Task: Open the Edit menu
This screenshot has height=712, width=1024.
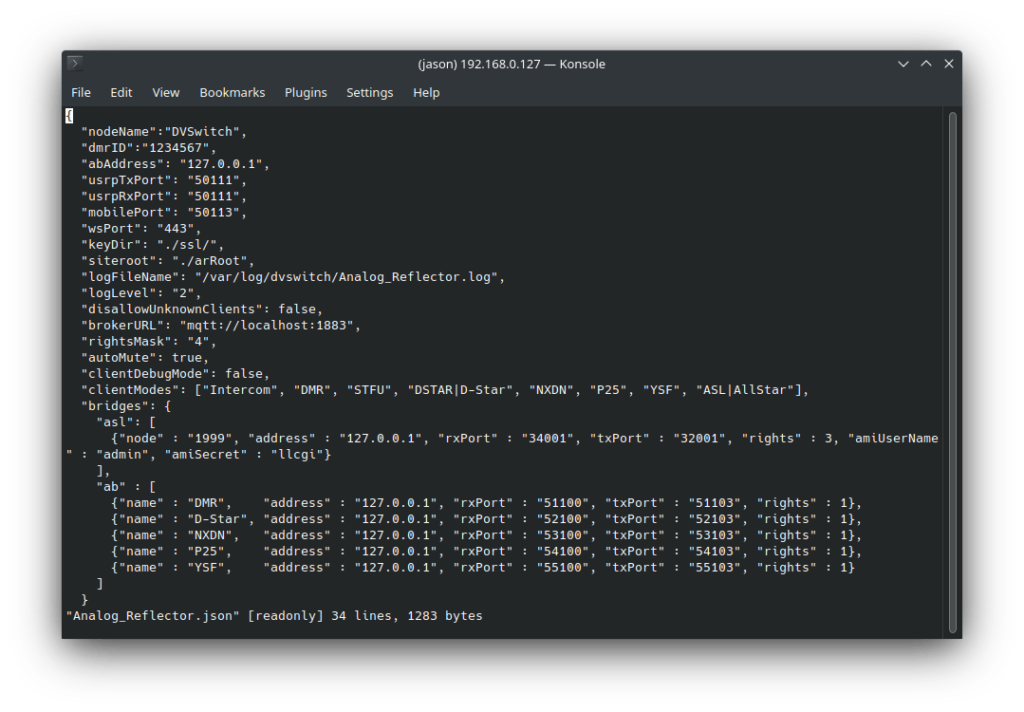Action: tap(121, 93)
